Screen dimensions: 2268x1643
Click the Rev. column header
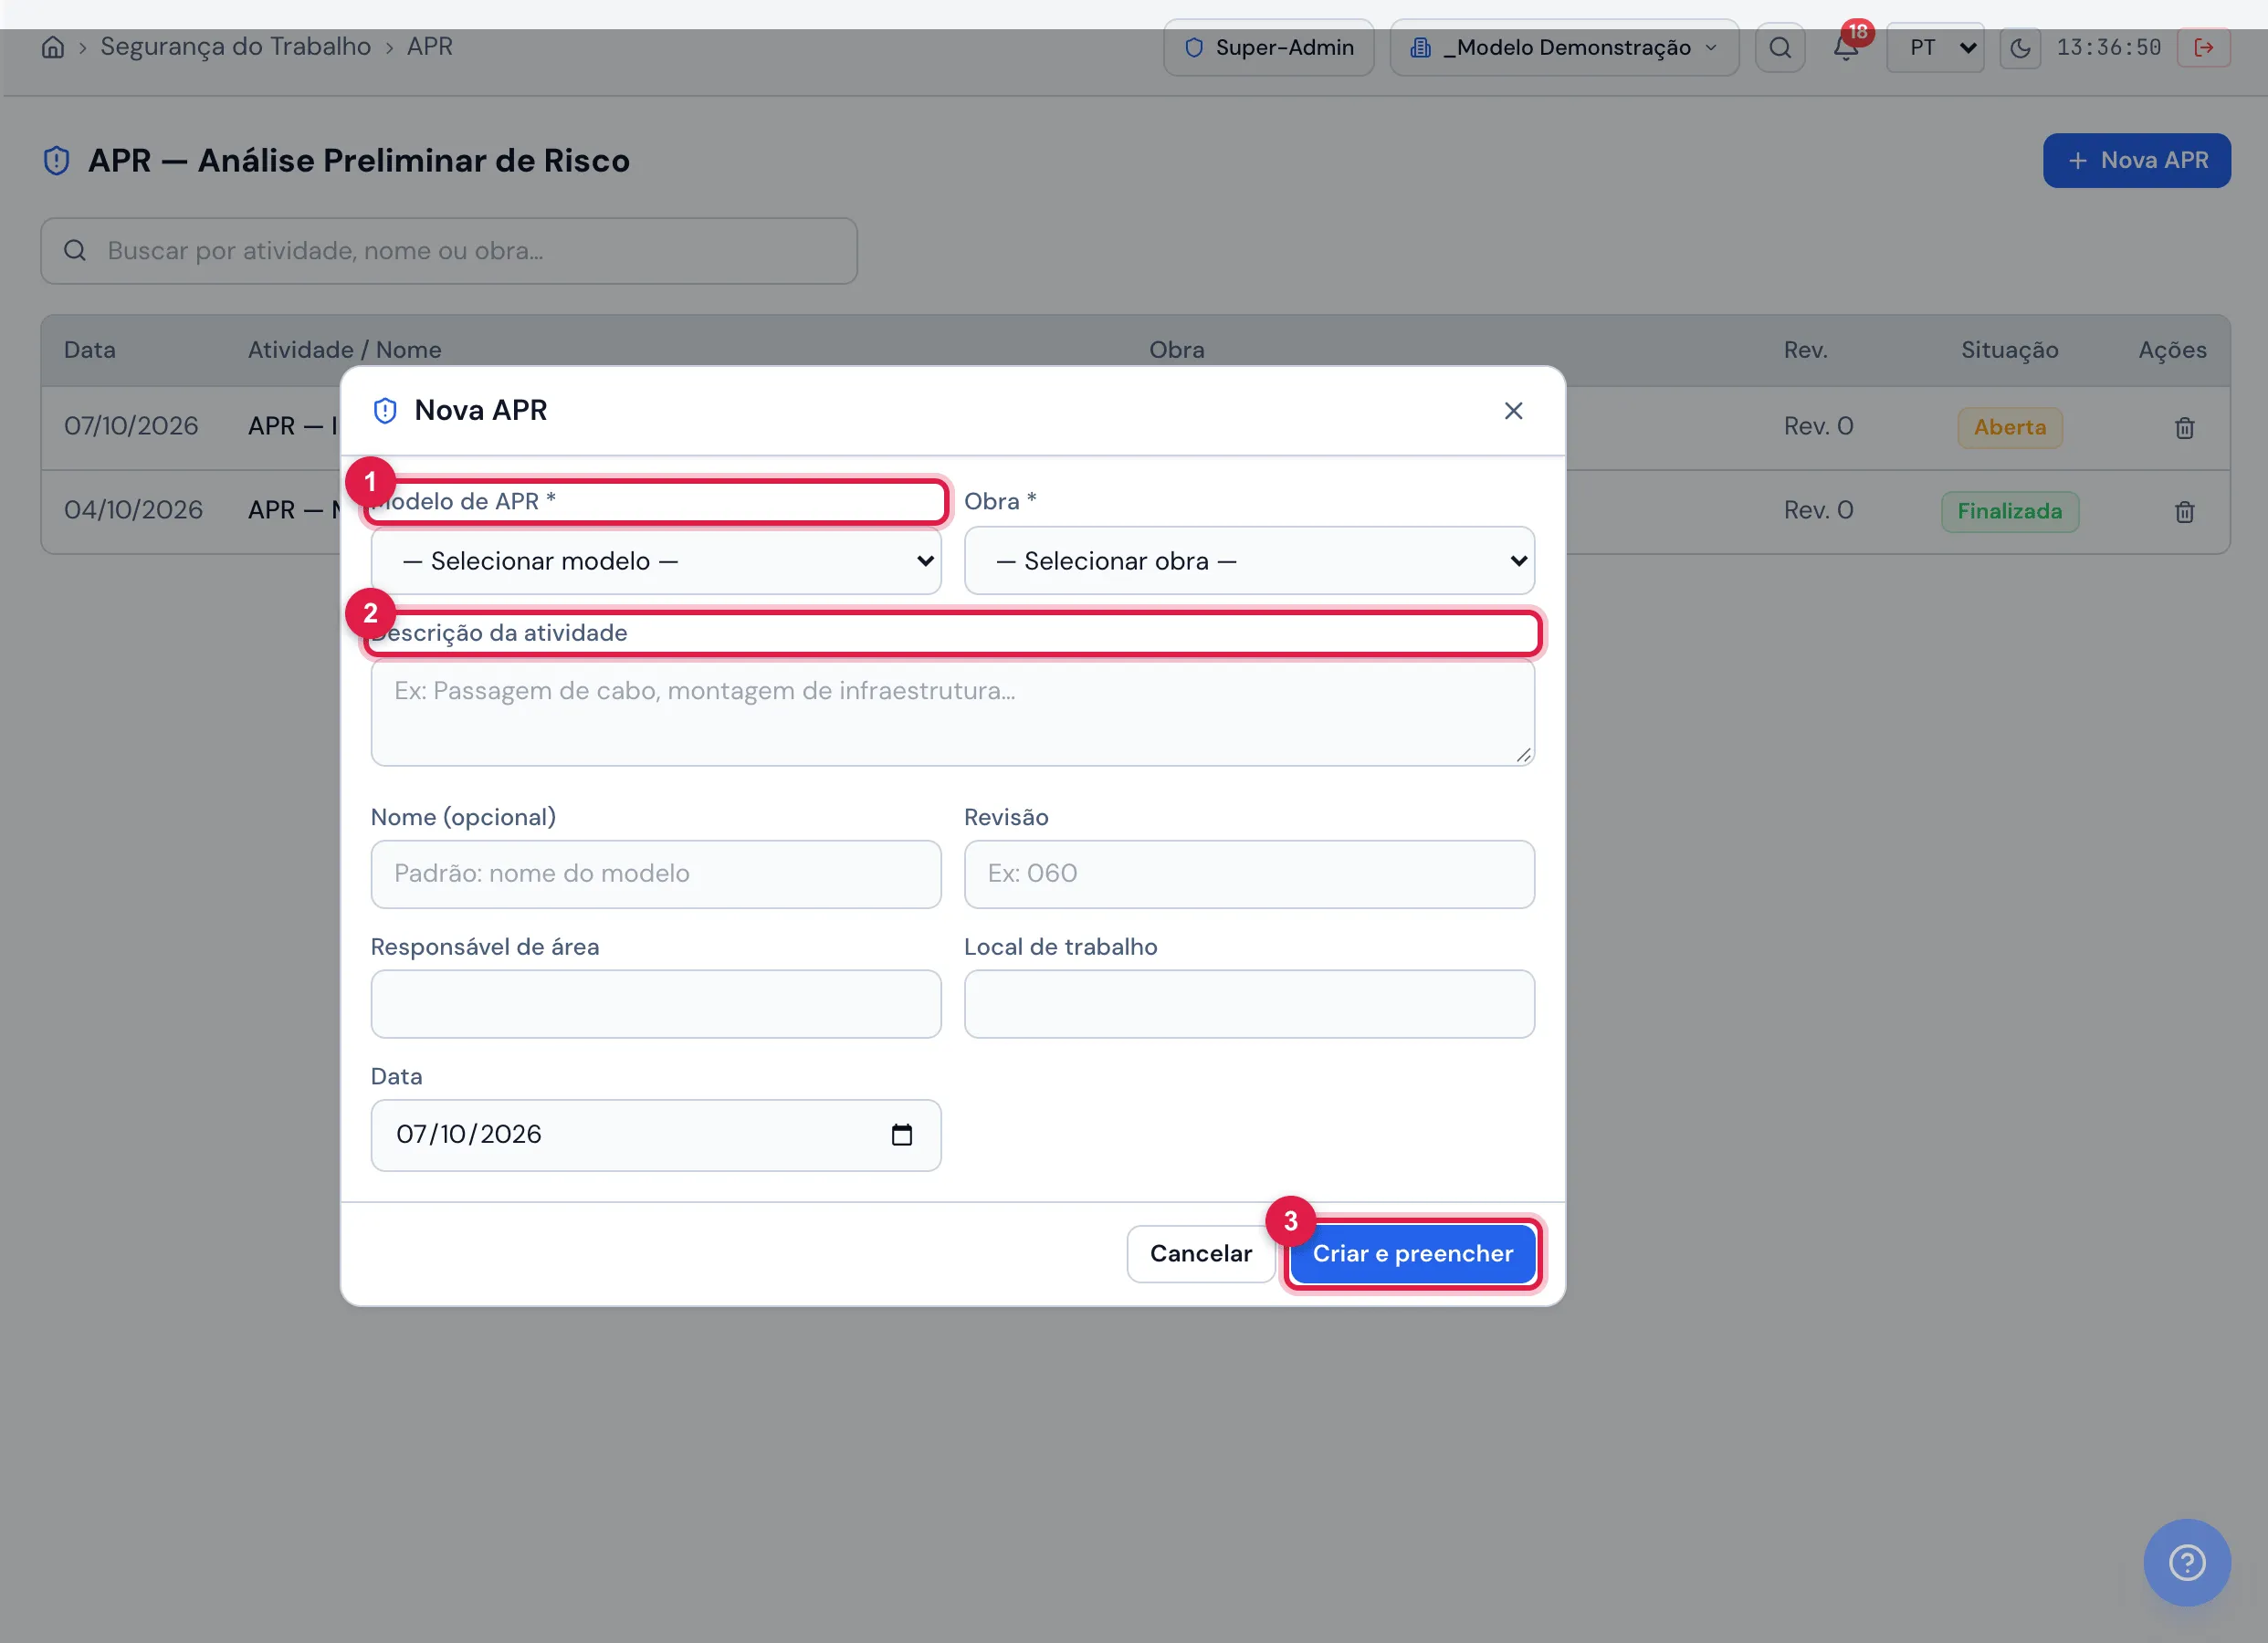[x=1806, y=350]
